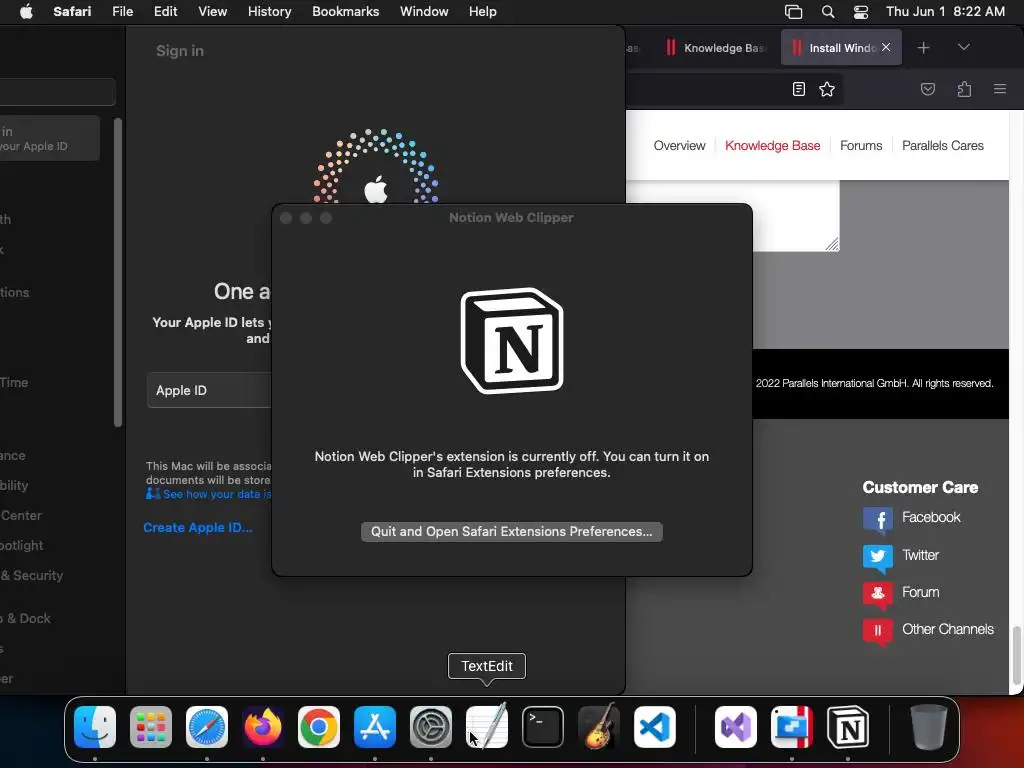Image resolution: width=1024 pixels, height=768 pixels.
Task: Launch Firefox from the Dock
Action: pos(263,726)
